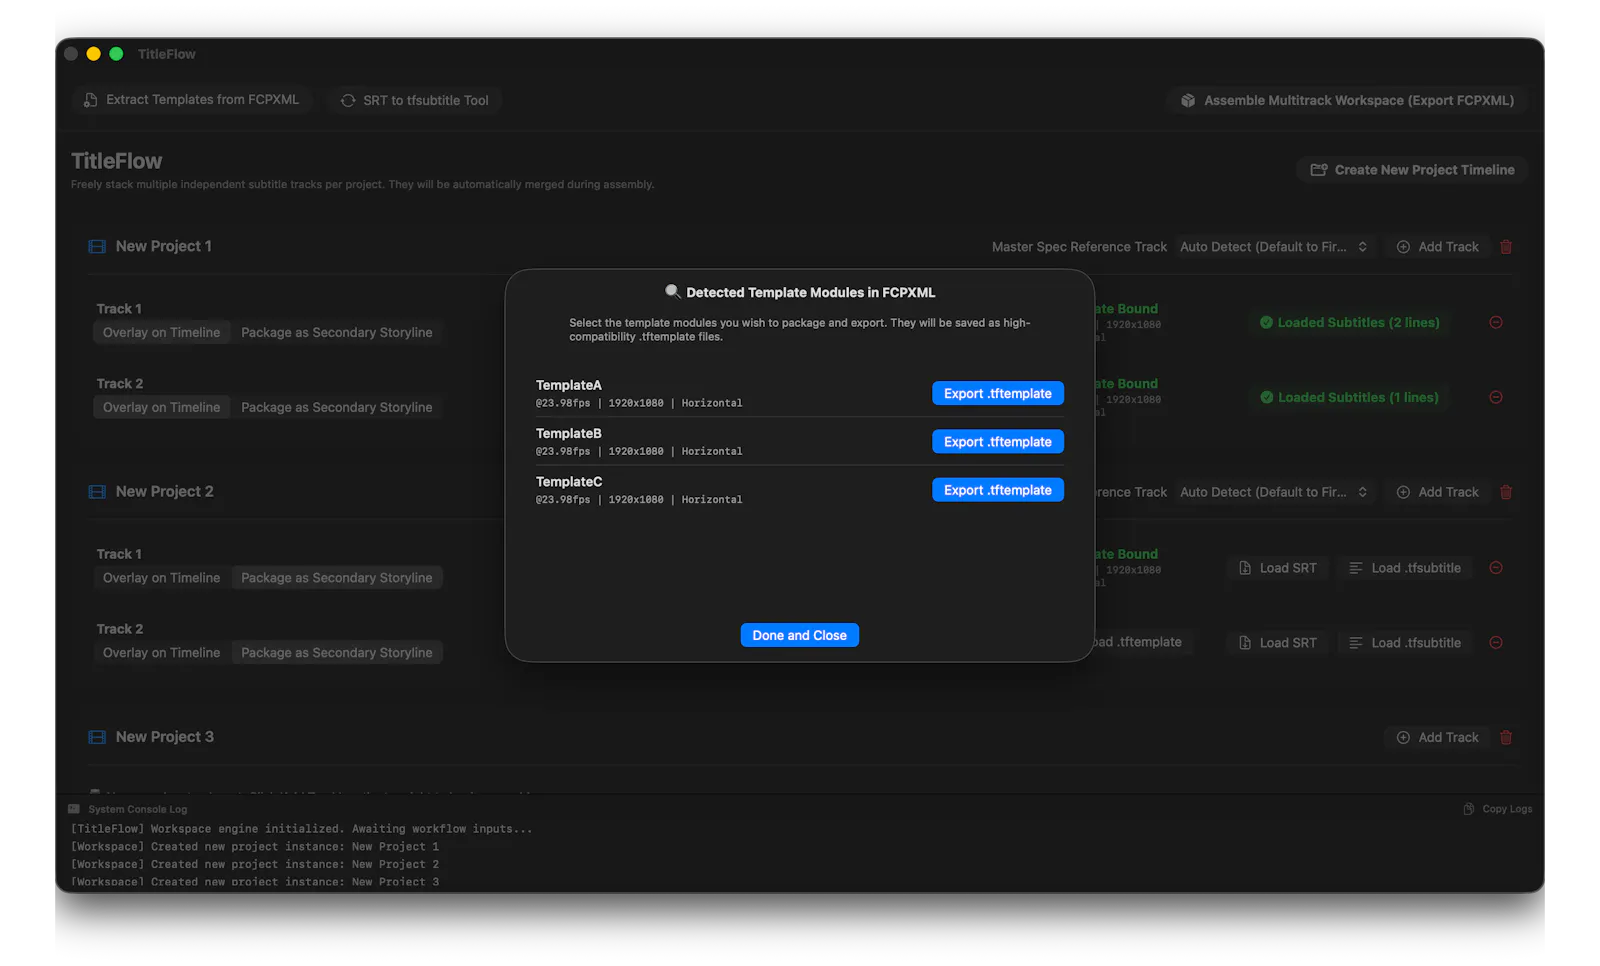Select Package as Secondary Storyline, Project 2 Track 2
The height and width of the screenshot is (966, 1600).
click(x=337, y=652)
